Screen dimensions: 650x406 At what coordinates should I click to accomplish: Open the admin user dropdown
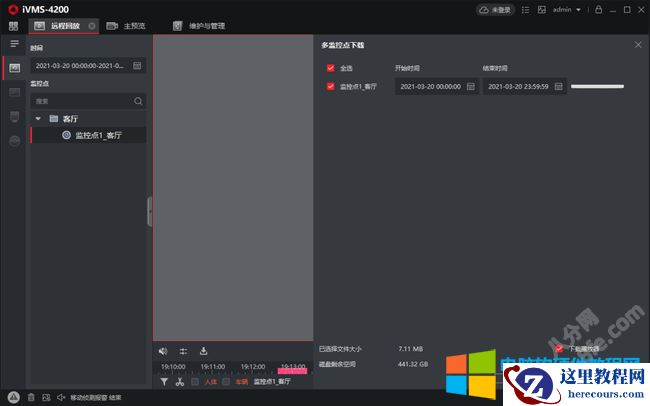click(x=567, y=10)
